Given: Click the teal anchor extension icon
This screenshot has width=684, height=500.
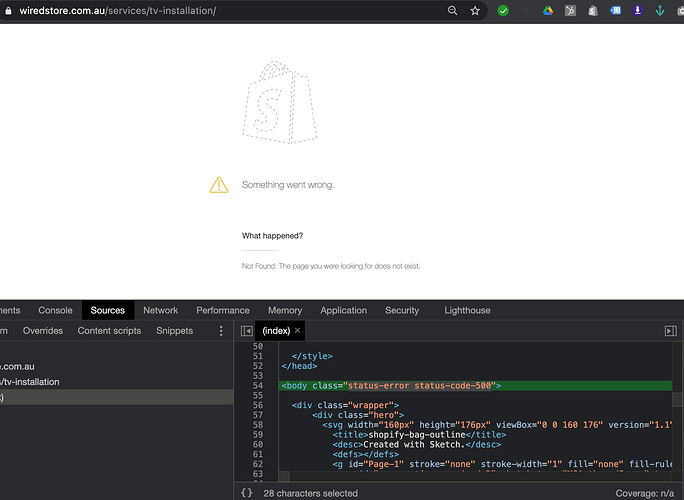Looking at the screenshot, I should coord(660,11).
